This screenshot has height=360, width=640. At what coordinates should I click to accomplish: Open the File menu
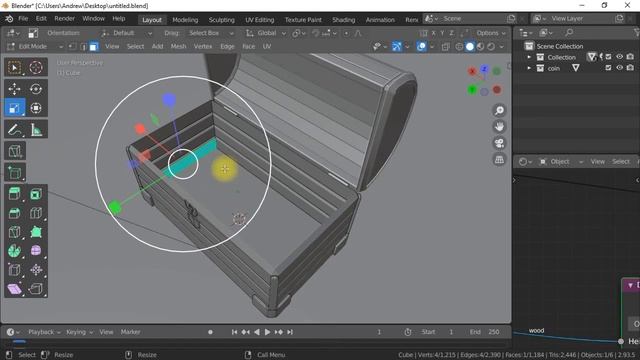pyautogui.click(x=23, y=19)
